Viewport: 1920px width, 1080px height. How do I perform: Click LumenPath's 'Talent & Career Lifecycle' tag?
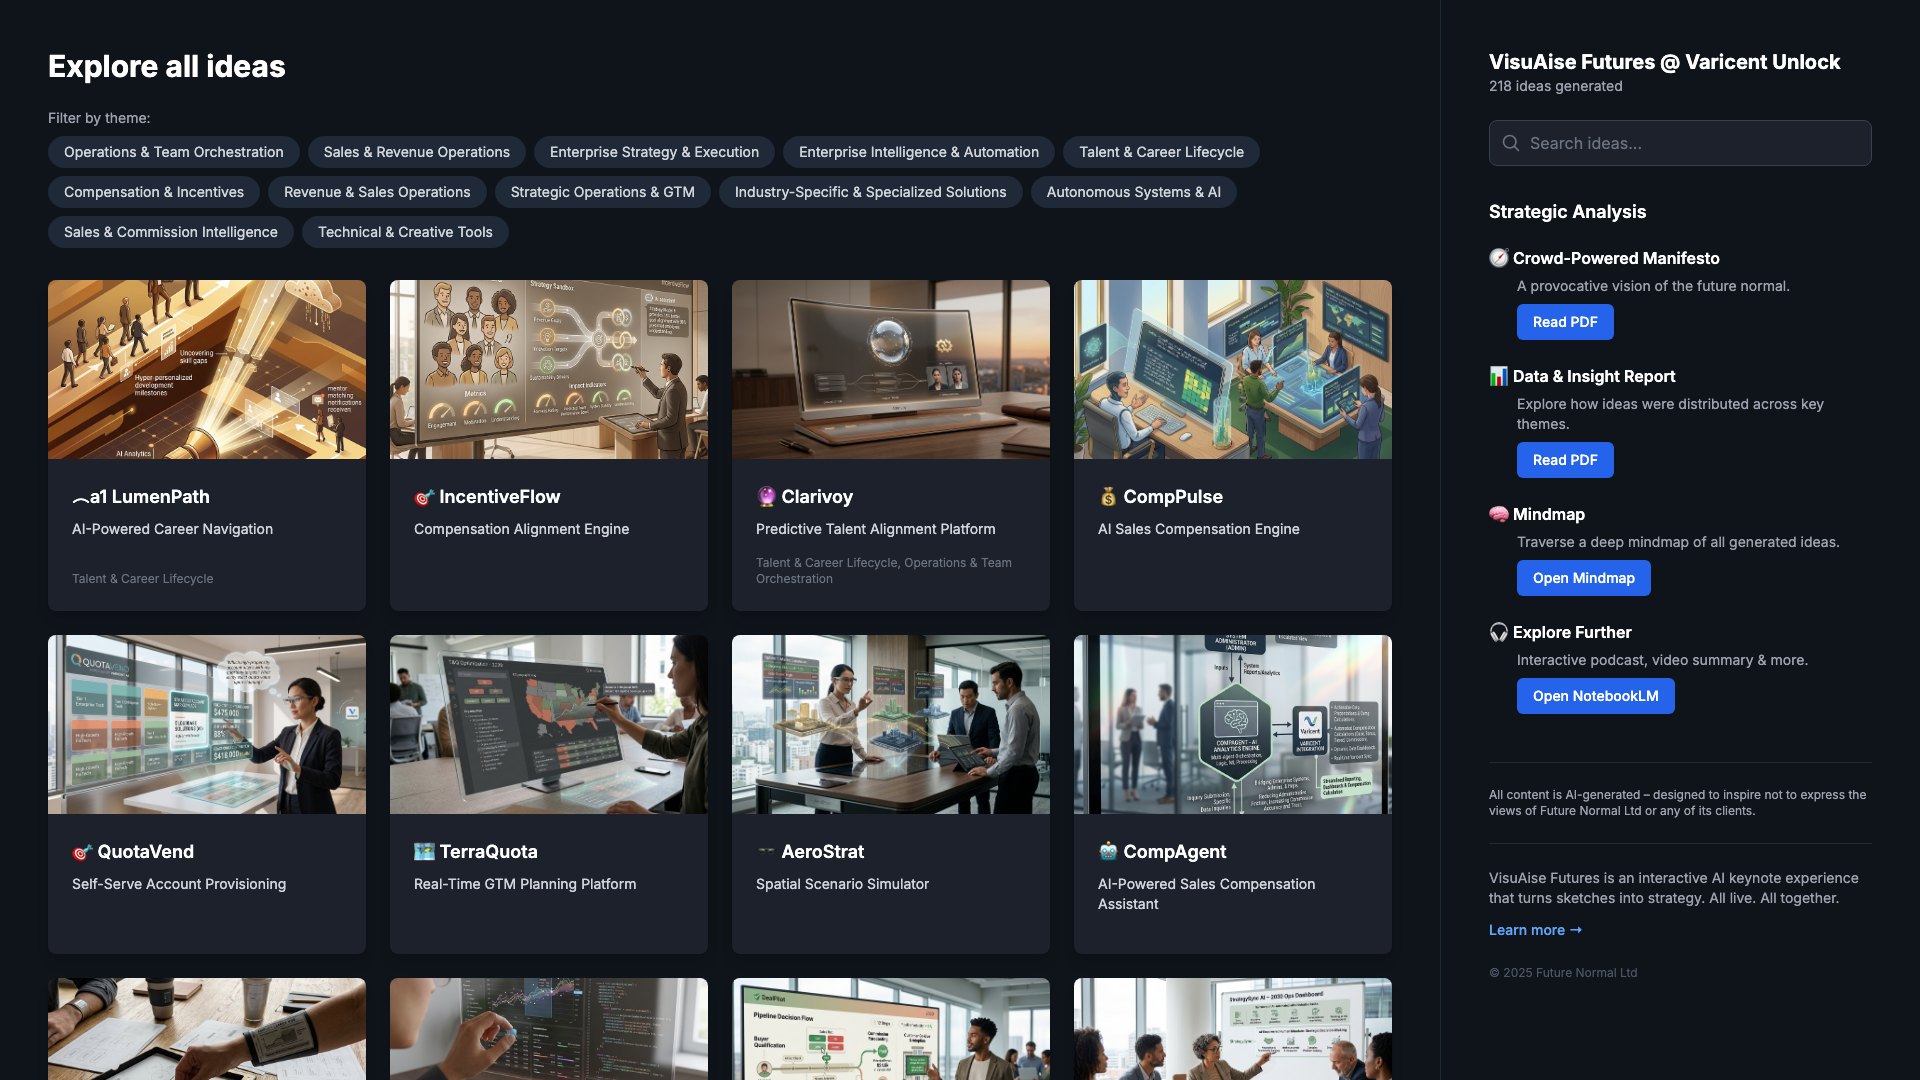point(142,579)
